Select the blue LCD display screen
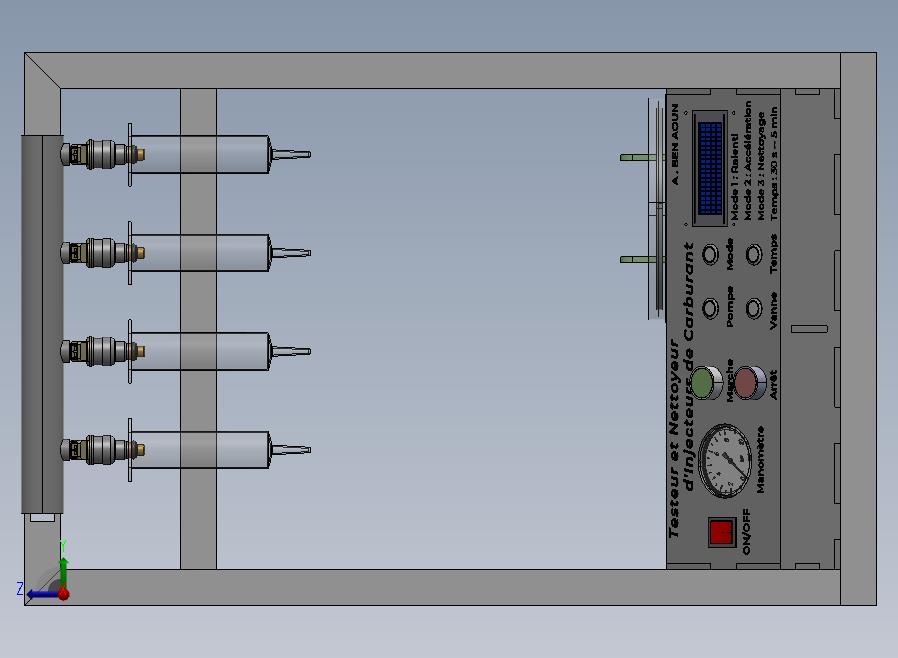Image resolution: width=898 pixels, height=658 pixels. pyautogui.click(x=711, y=168)
